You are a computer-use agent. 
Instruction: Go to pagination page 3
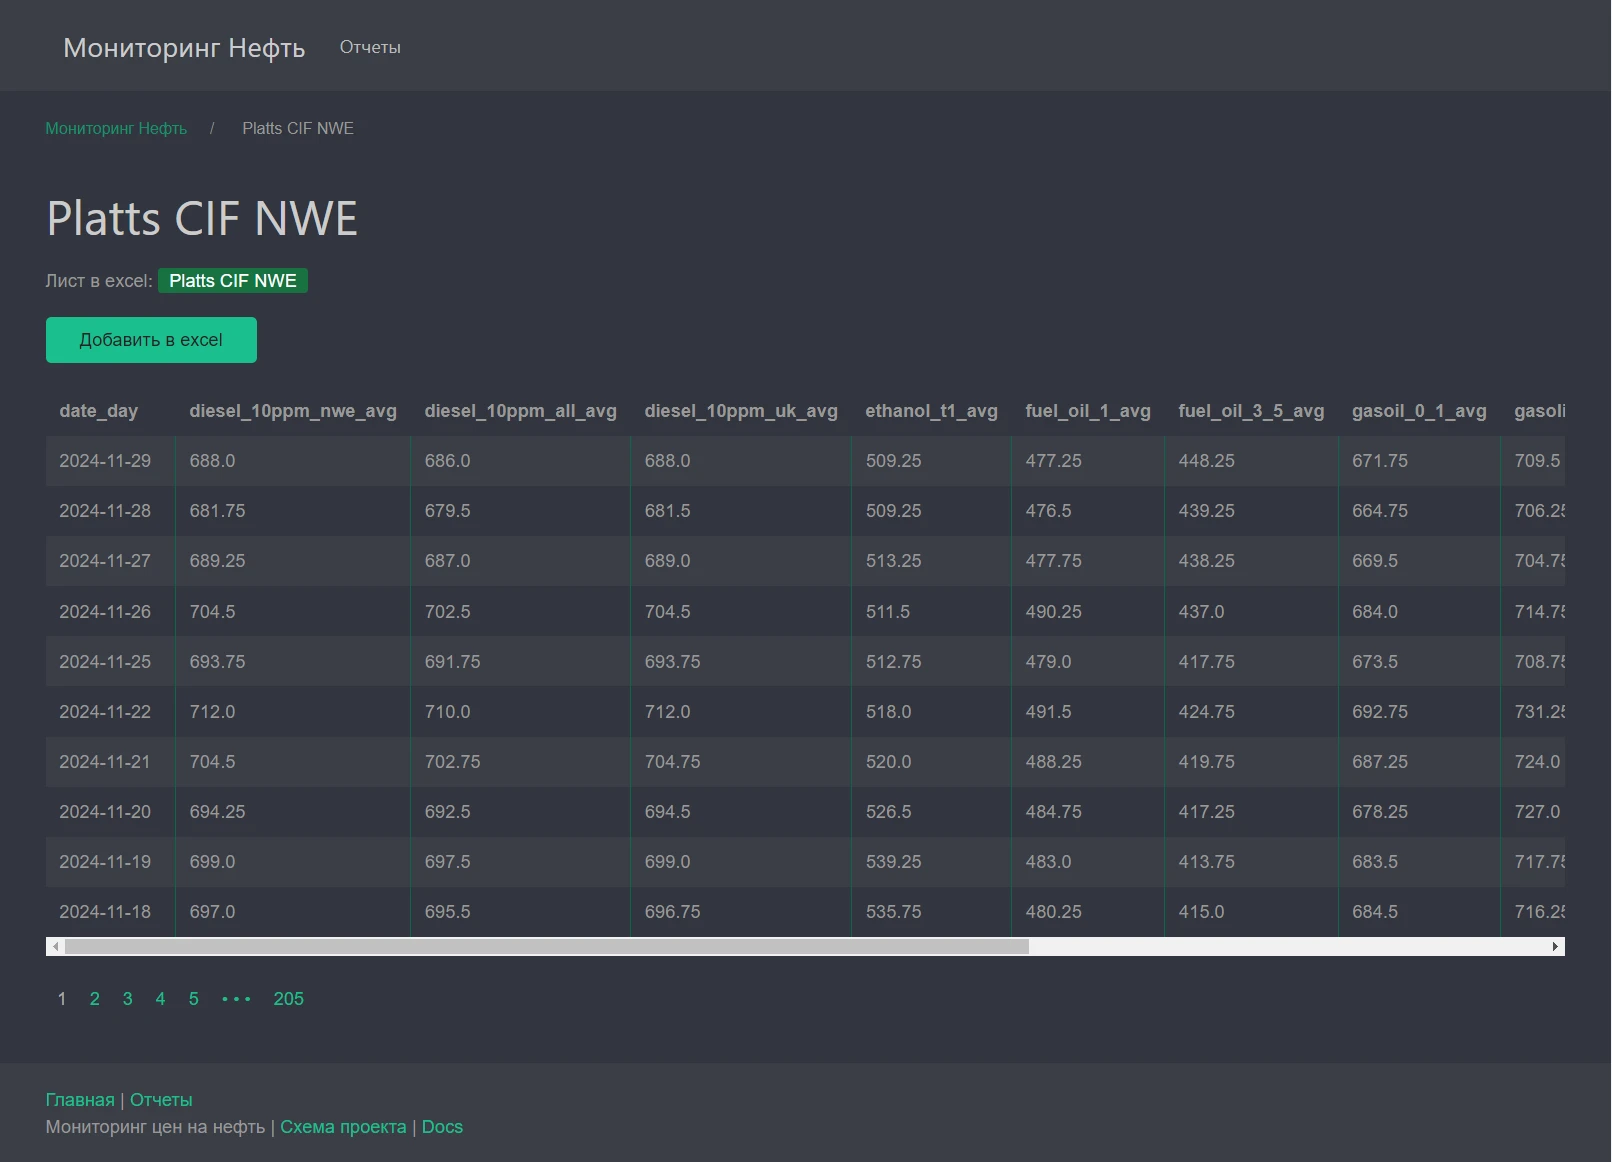[128, 999]
